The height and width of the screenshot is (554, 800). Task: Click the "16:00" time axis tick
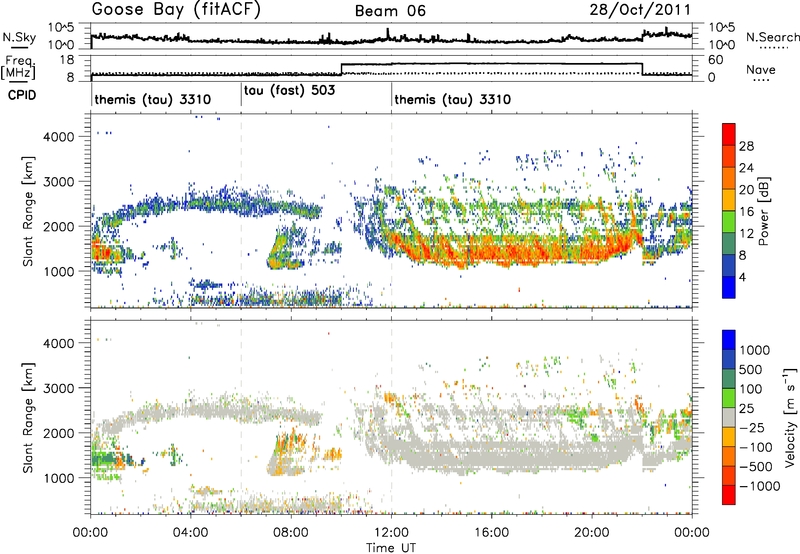(491, 533)
